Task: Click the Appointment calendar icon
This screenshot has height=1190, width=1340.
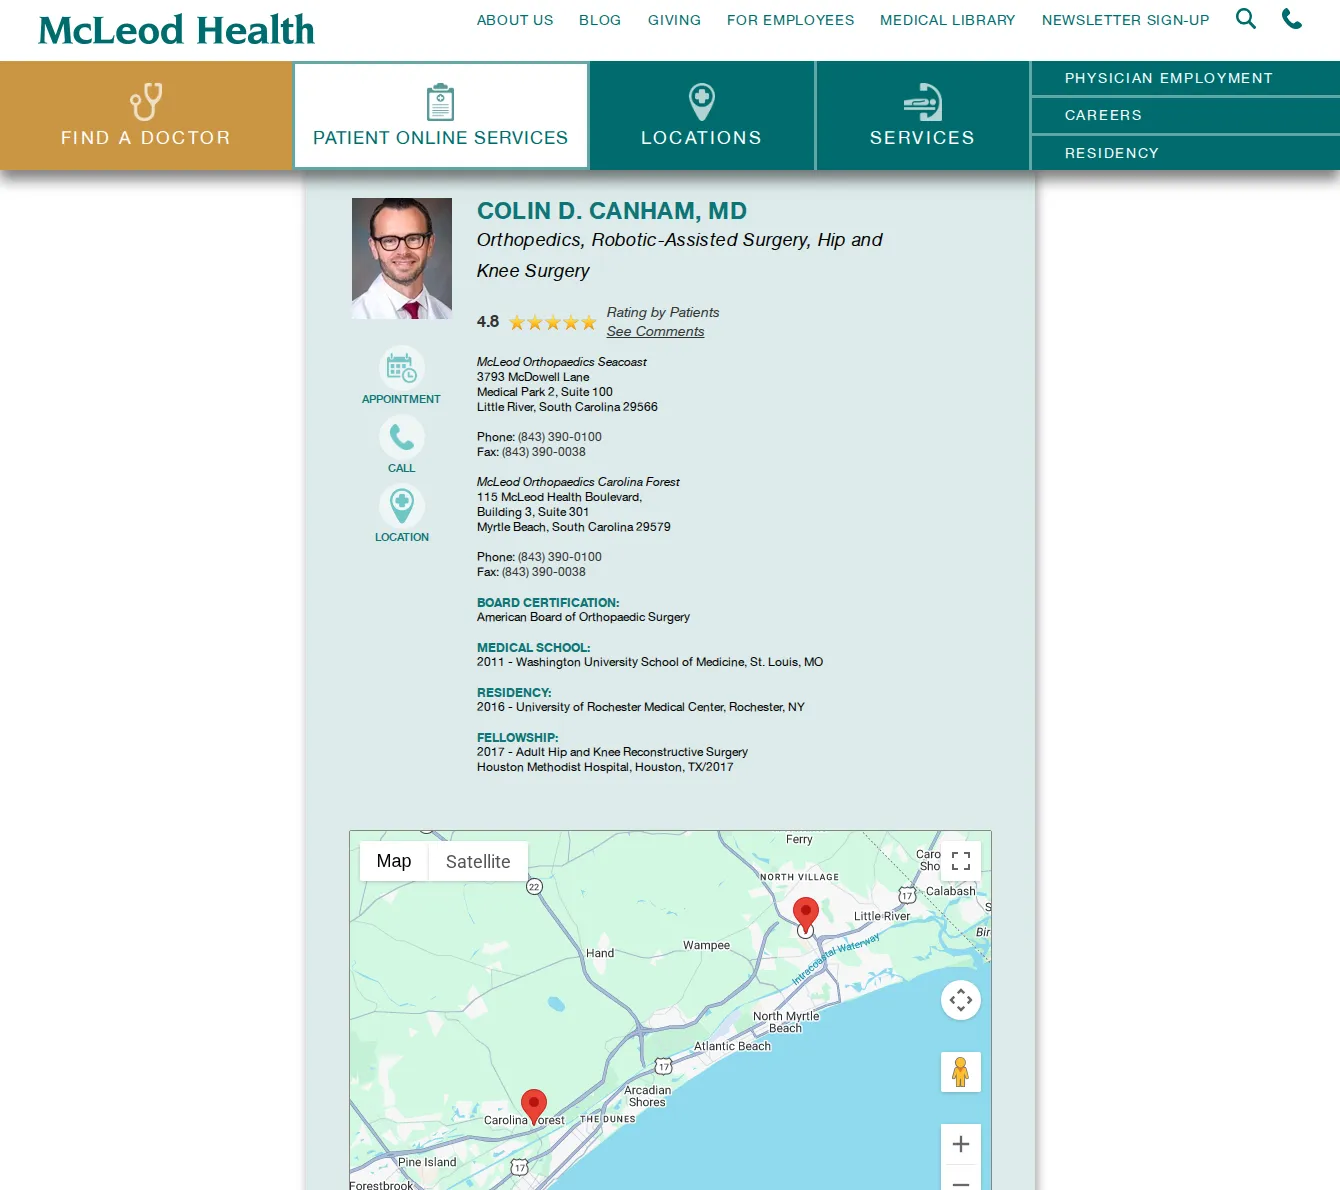Action: [401, 368]
